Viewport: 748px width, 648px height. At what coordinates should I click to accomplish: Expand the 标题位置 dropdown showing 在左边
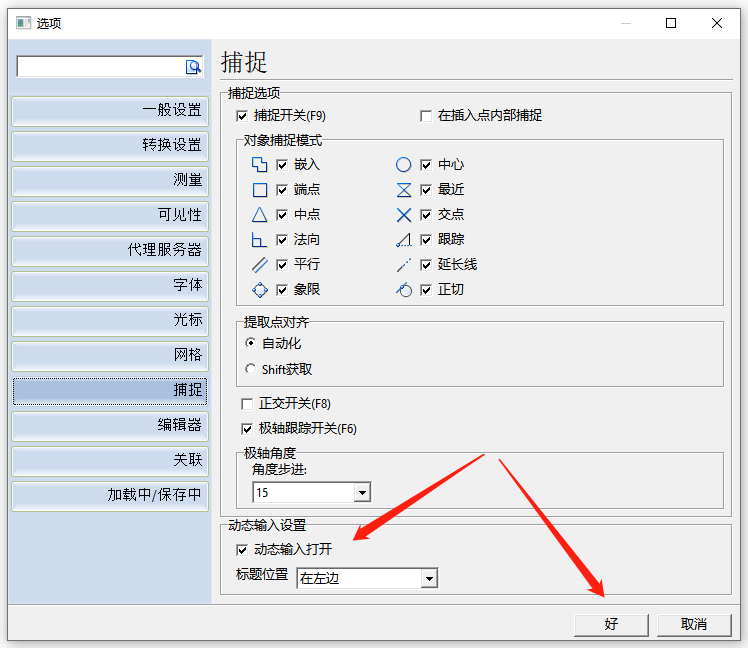pyautogui.click(x=429, y=578)
